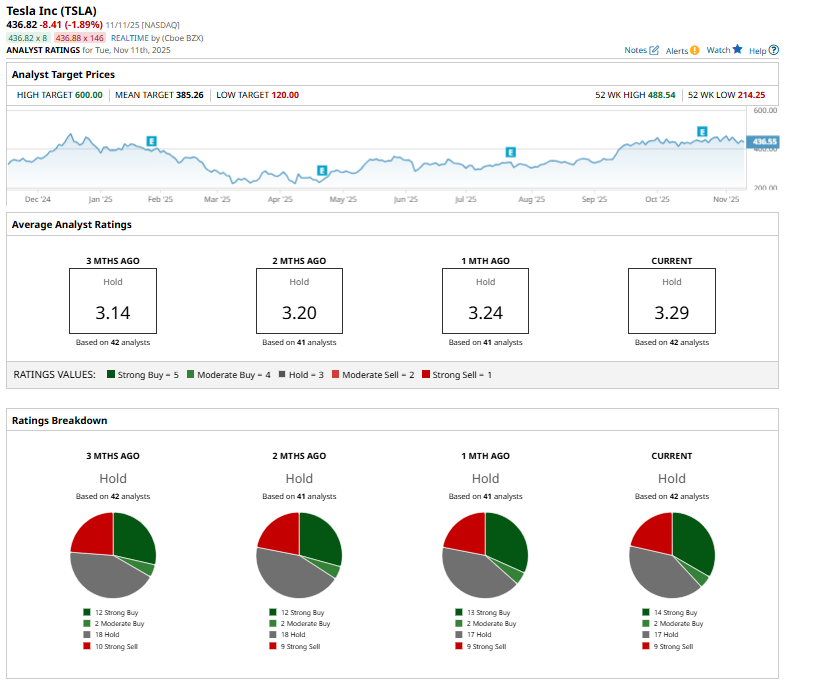Click the green bid quote 436.82 x 8
Viewport: 820px width, 700px height.
click(x=28, y=37)
